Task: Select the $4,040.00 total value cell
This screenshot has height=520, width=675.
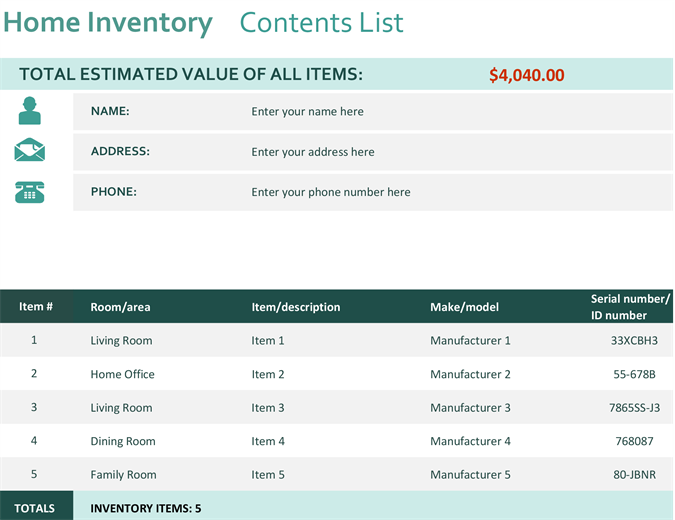Action: coord(527,75)
